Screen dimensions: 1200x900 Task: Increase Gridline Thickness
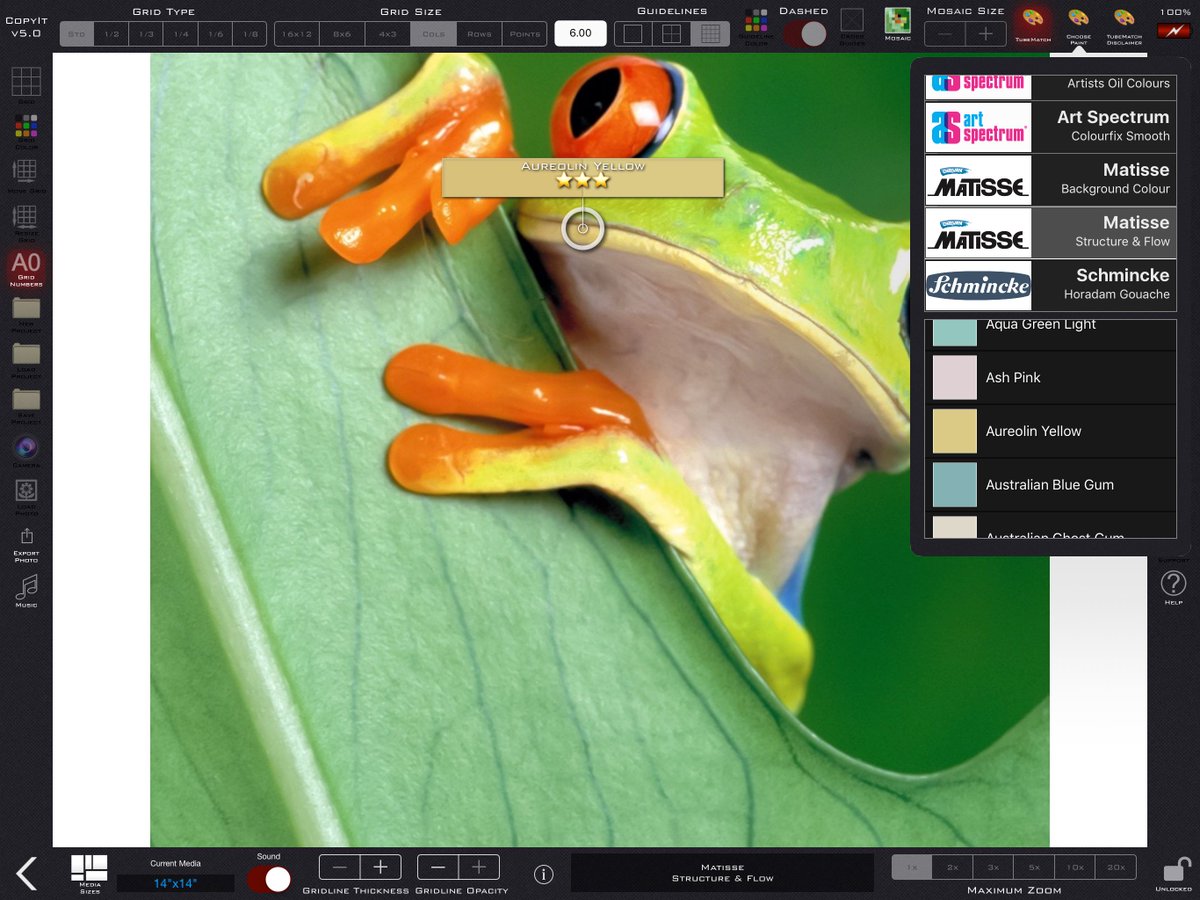pyautogui.click(x=381, y=867)
